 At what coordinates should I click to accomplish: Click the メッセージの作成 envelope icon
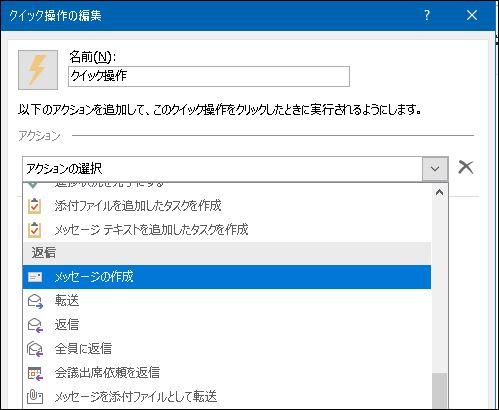(35, 277)
